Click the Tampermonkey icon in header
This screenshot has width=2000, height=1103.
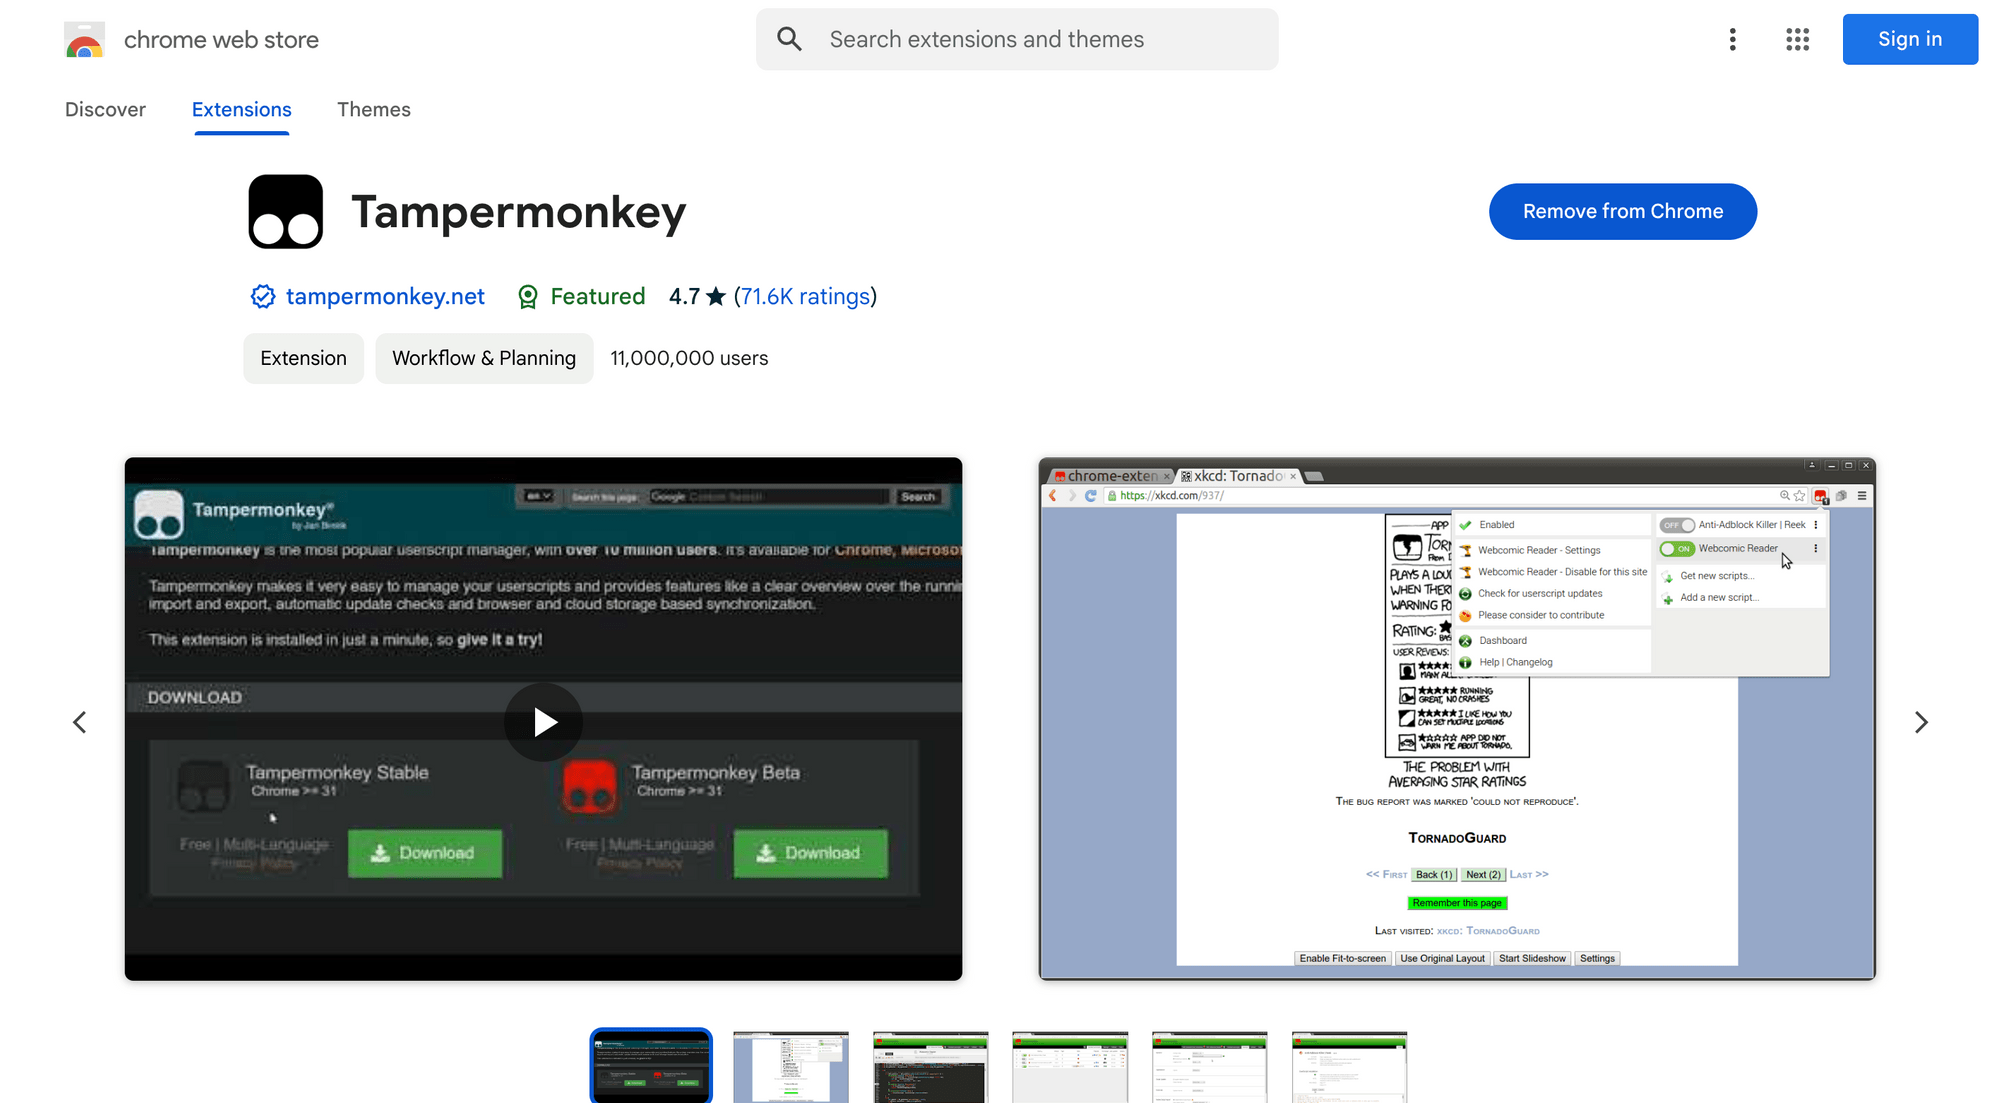[x=284, y=212]
